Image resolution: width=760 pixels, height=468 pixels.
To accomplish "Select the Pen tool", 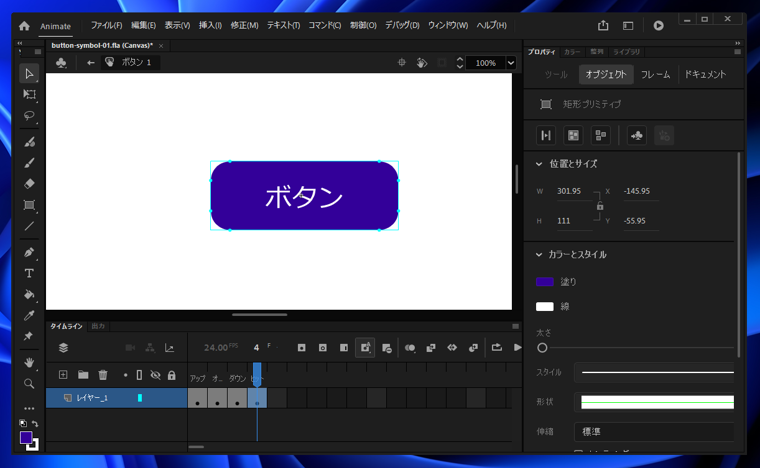I will tap(29, 252).
